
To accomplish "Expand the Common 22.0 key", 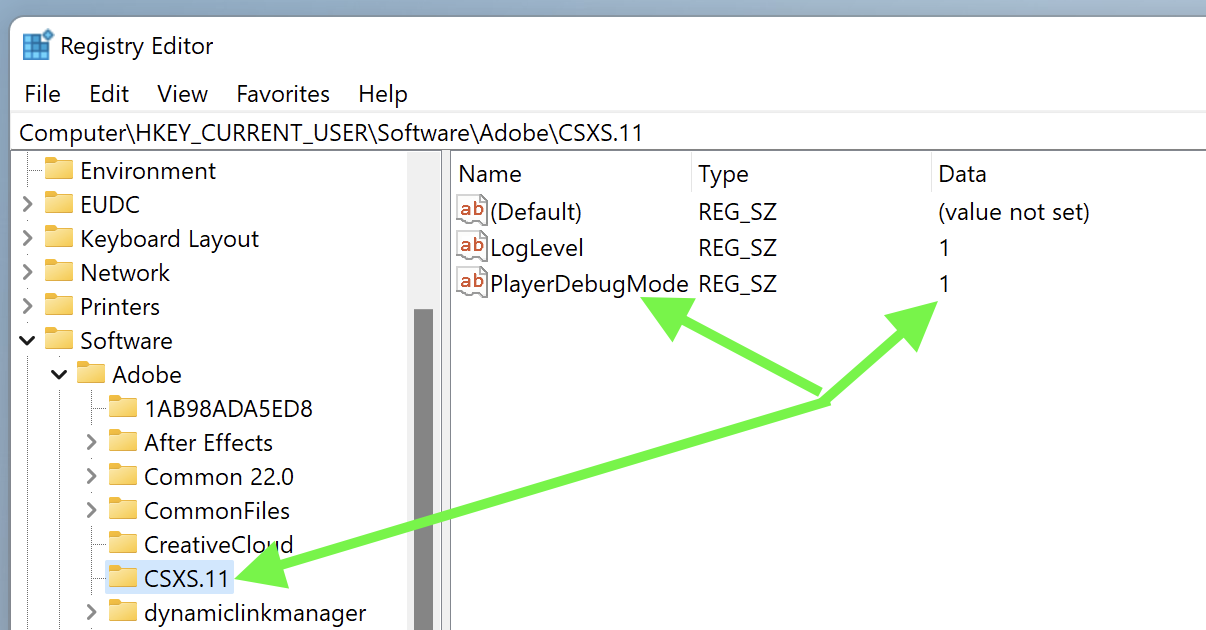I will pyautogui.click(x=91, y=476).
